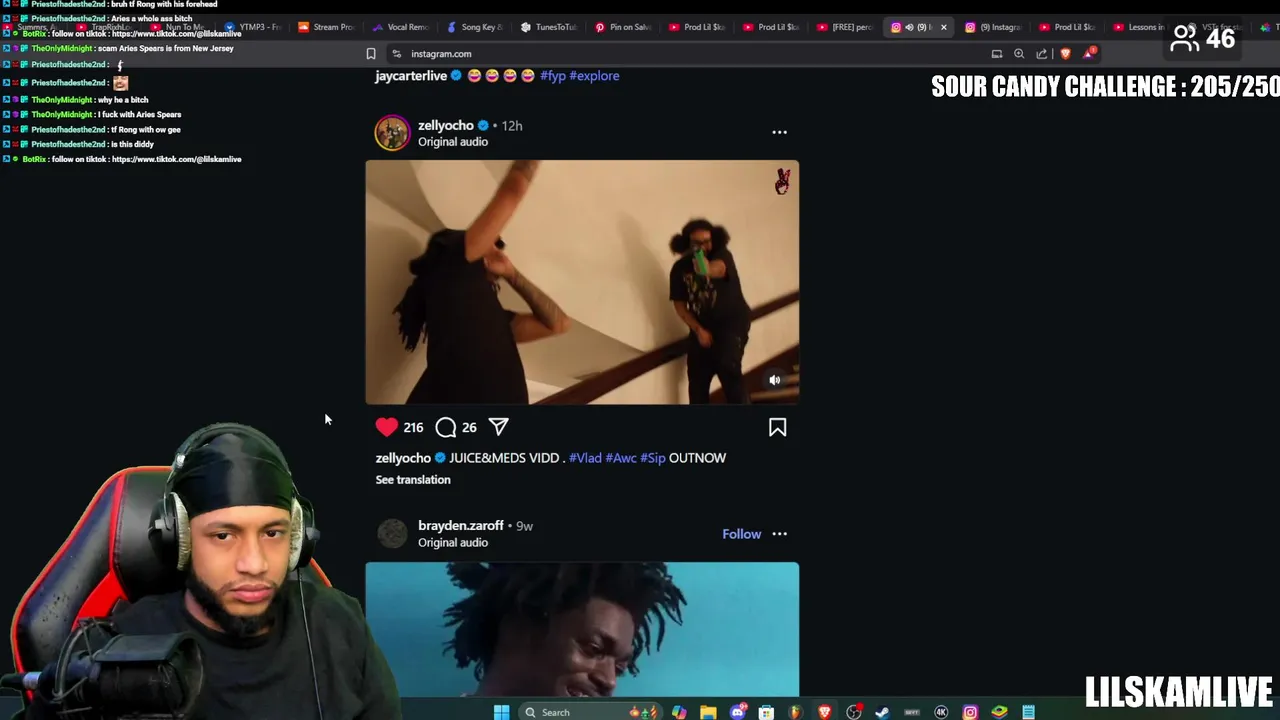The image size is (1280, 720).
Task: Switch to the YTMP3 tab
Action: pos(256,27)
